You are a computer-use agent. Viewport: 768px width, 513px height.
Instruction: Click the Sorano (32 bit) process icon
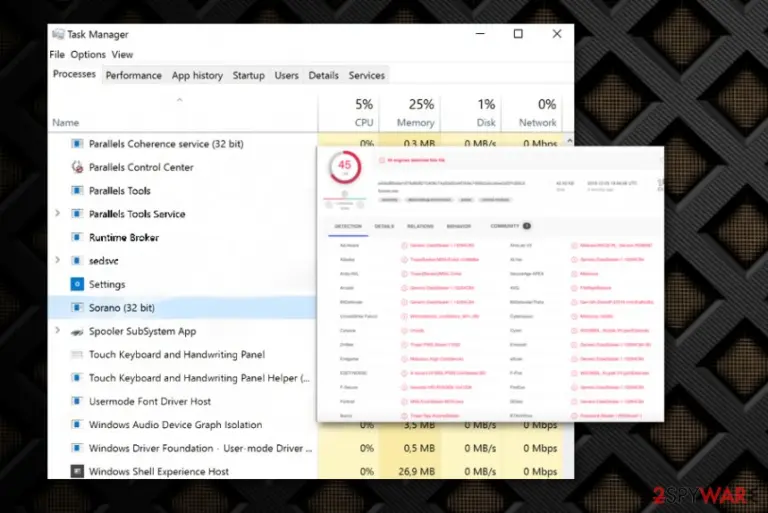[77, 308]
